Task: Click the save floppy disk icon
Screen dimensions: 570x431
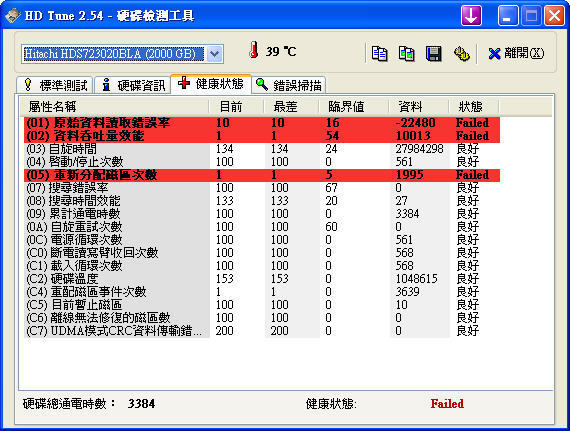Action: [433, 54]
